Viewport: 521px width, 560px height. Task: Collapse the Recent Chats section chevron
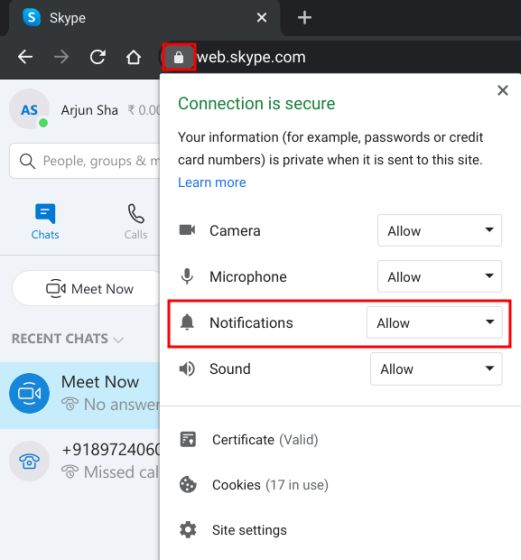coord(119,339)
